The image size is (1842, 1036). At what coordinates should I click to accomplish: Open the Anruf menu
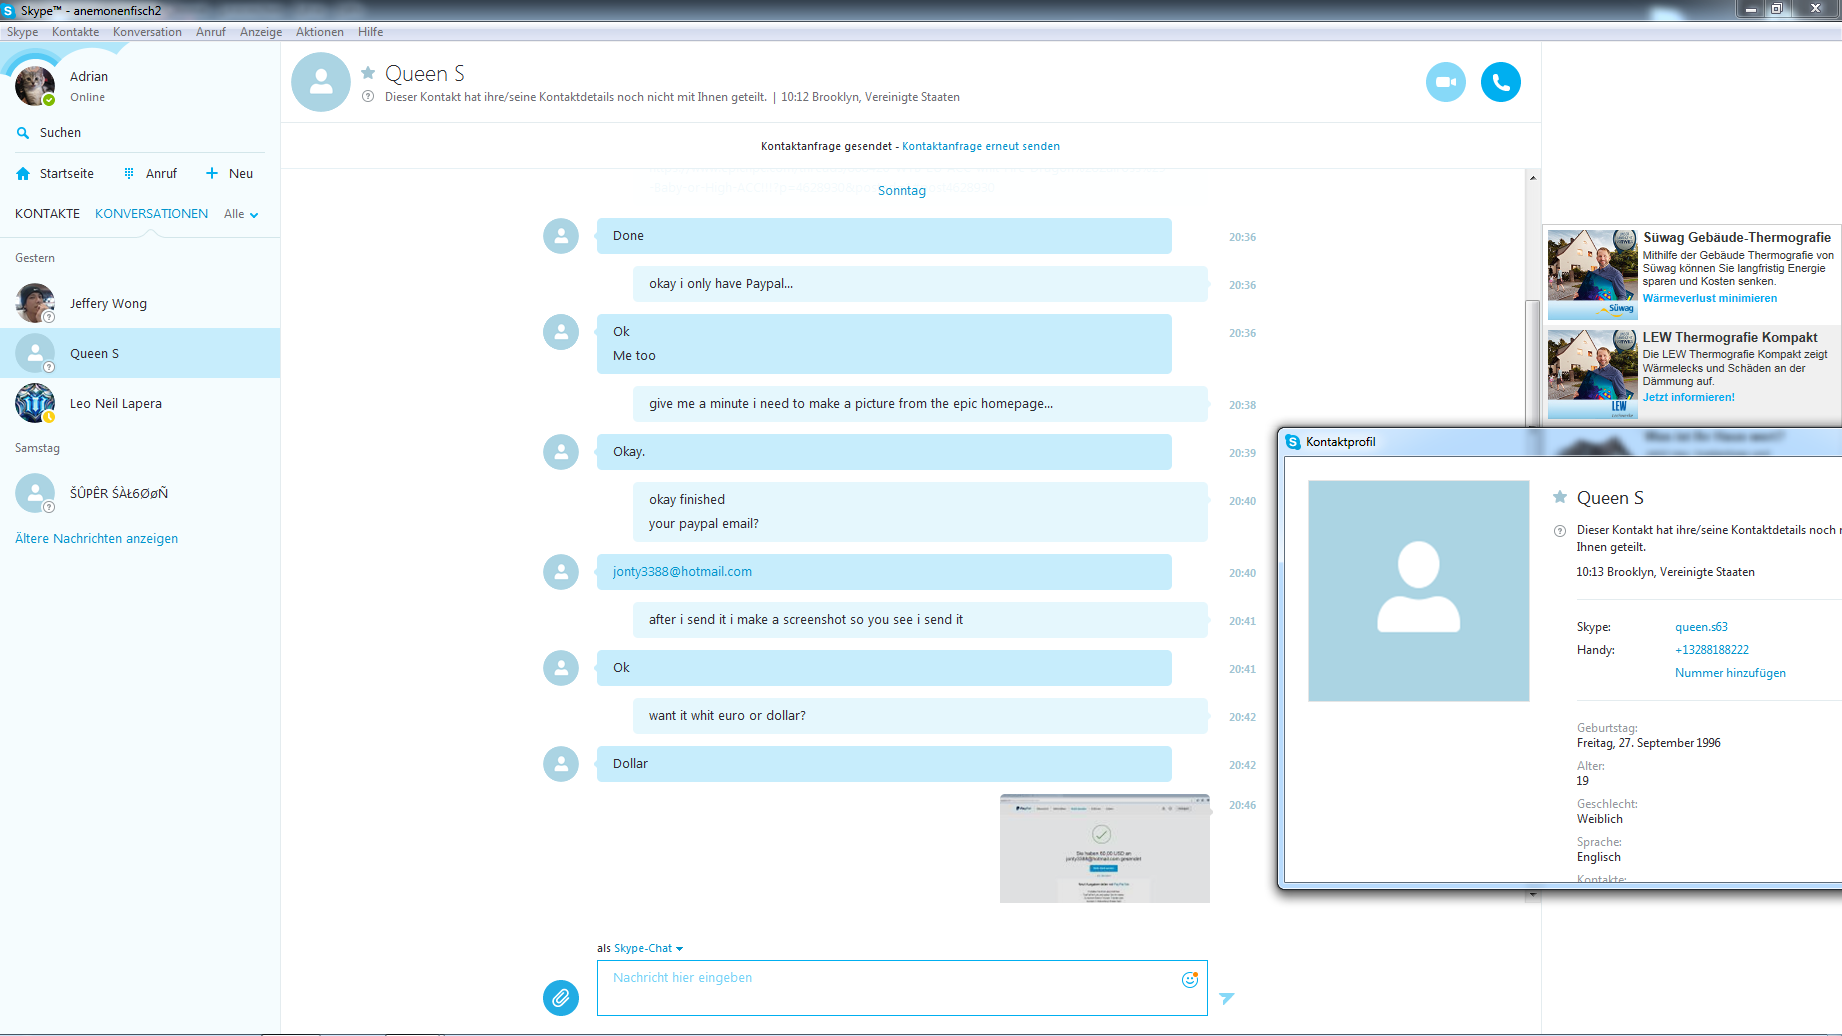[x=211, y=32]
